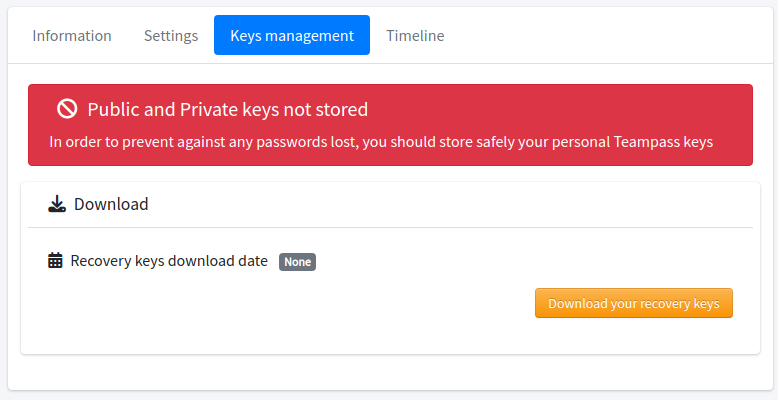This screenshot has width=778, height=400.
Task: Click blank tab bar area right of Timeline
Action: tap(605, 36)
